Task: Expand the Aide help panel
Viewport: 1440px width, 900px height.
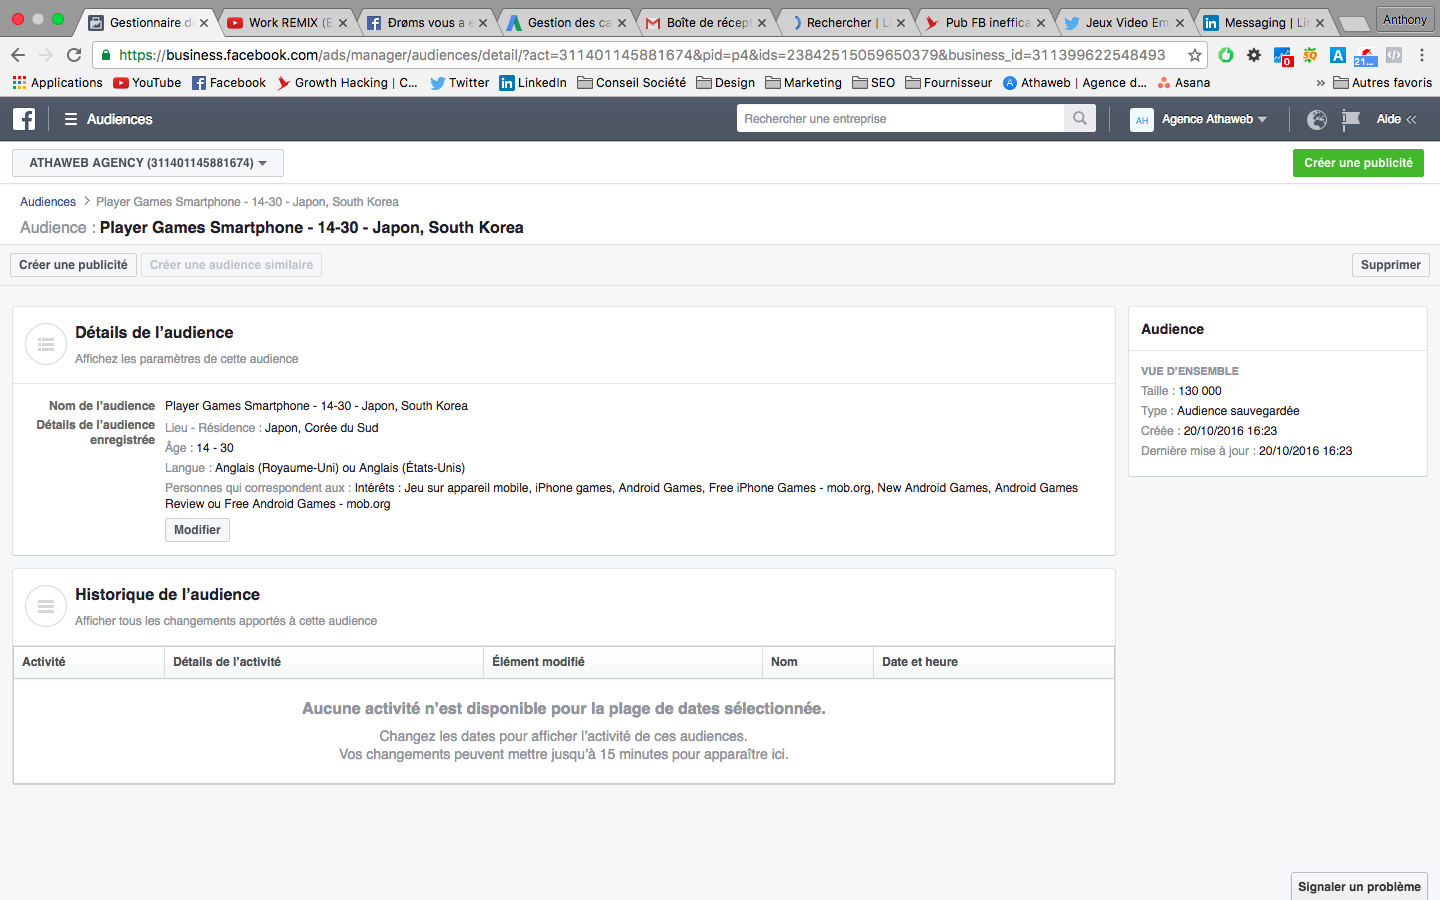Action: [x=1396, y=119]
